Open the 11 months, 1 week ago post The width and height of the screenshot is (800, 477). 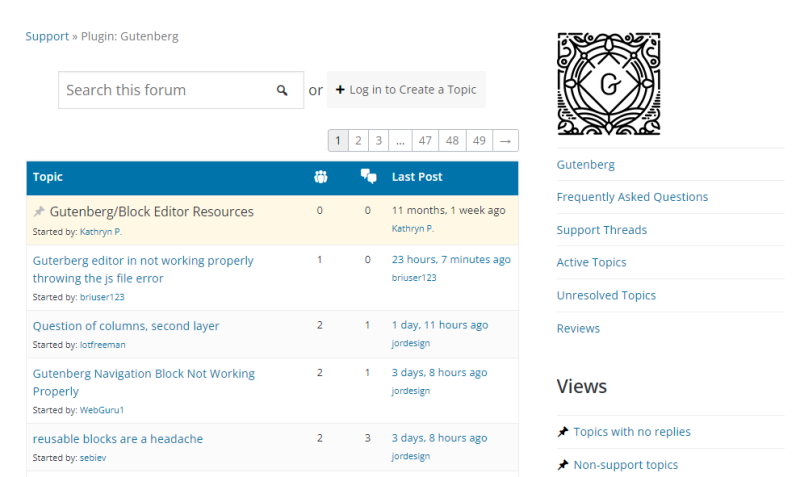tap(448, 210)
